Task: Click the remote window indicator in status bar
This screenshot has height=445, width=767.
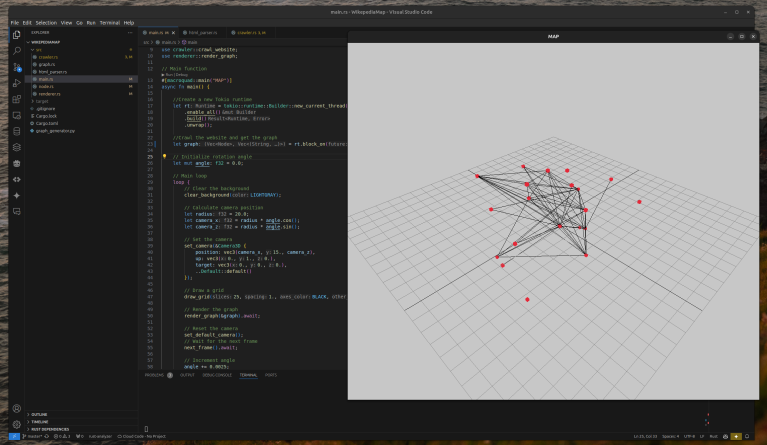Action: tap(14, 436)
